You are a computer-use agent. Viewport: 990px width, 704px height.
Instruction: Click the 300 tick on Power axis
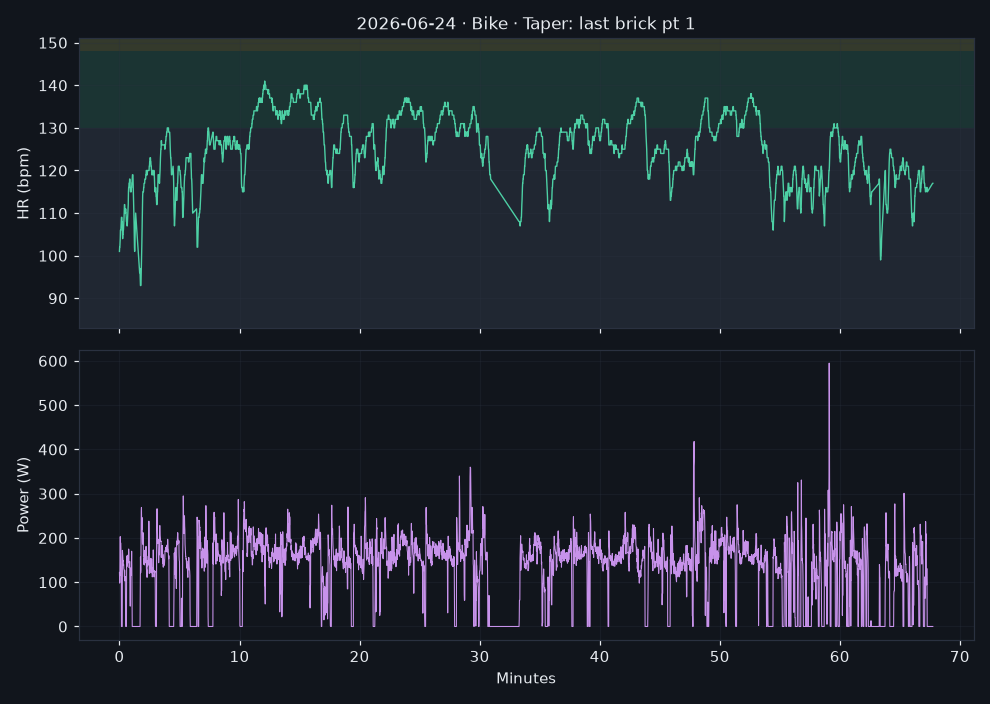tap(53, 494)
